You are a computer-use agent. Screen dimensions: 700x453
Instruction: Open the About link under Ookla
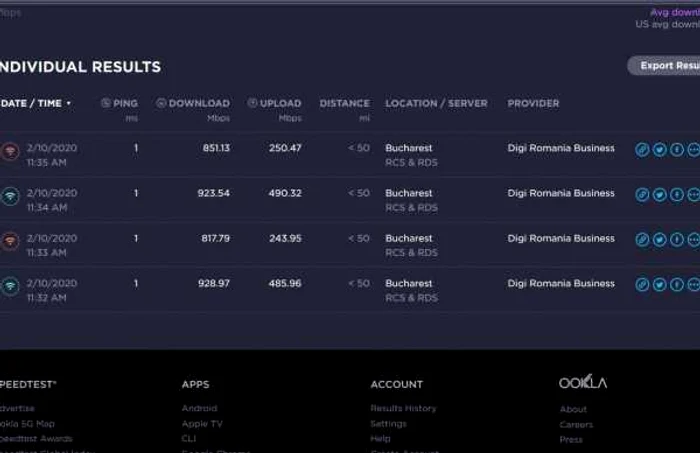coord(573,409)
